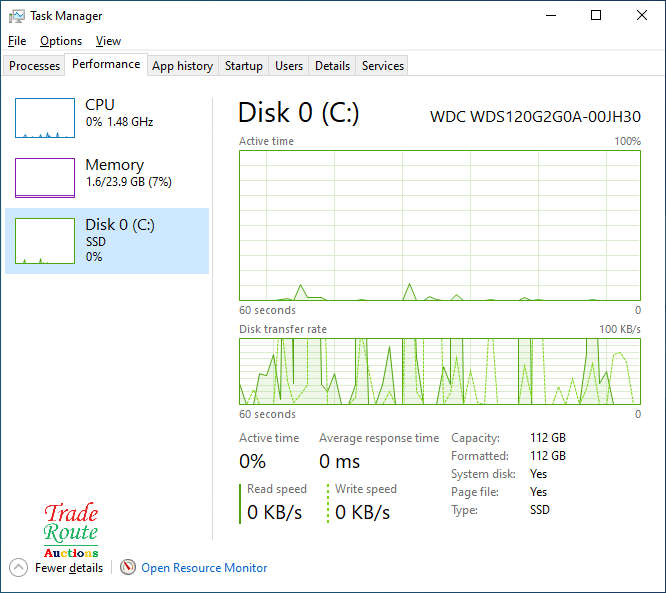The height and width of the screenshot is (593, 666).
Task: Switch to the App history tab
Action: tap(182, 66)
